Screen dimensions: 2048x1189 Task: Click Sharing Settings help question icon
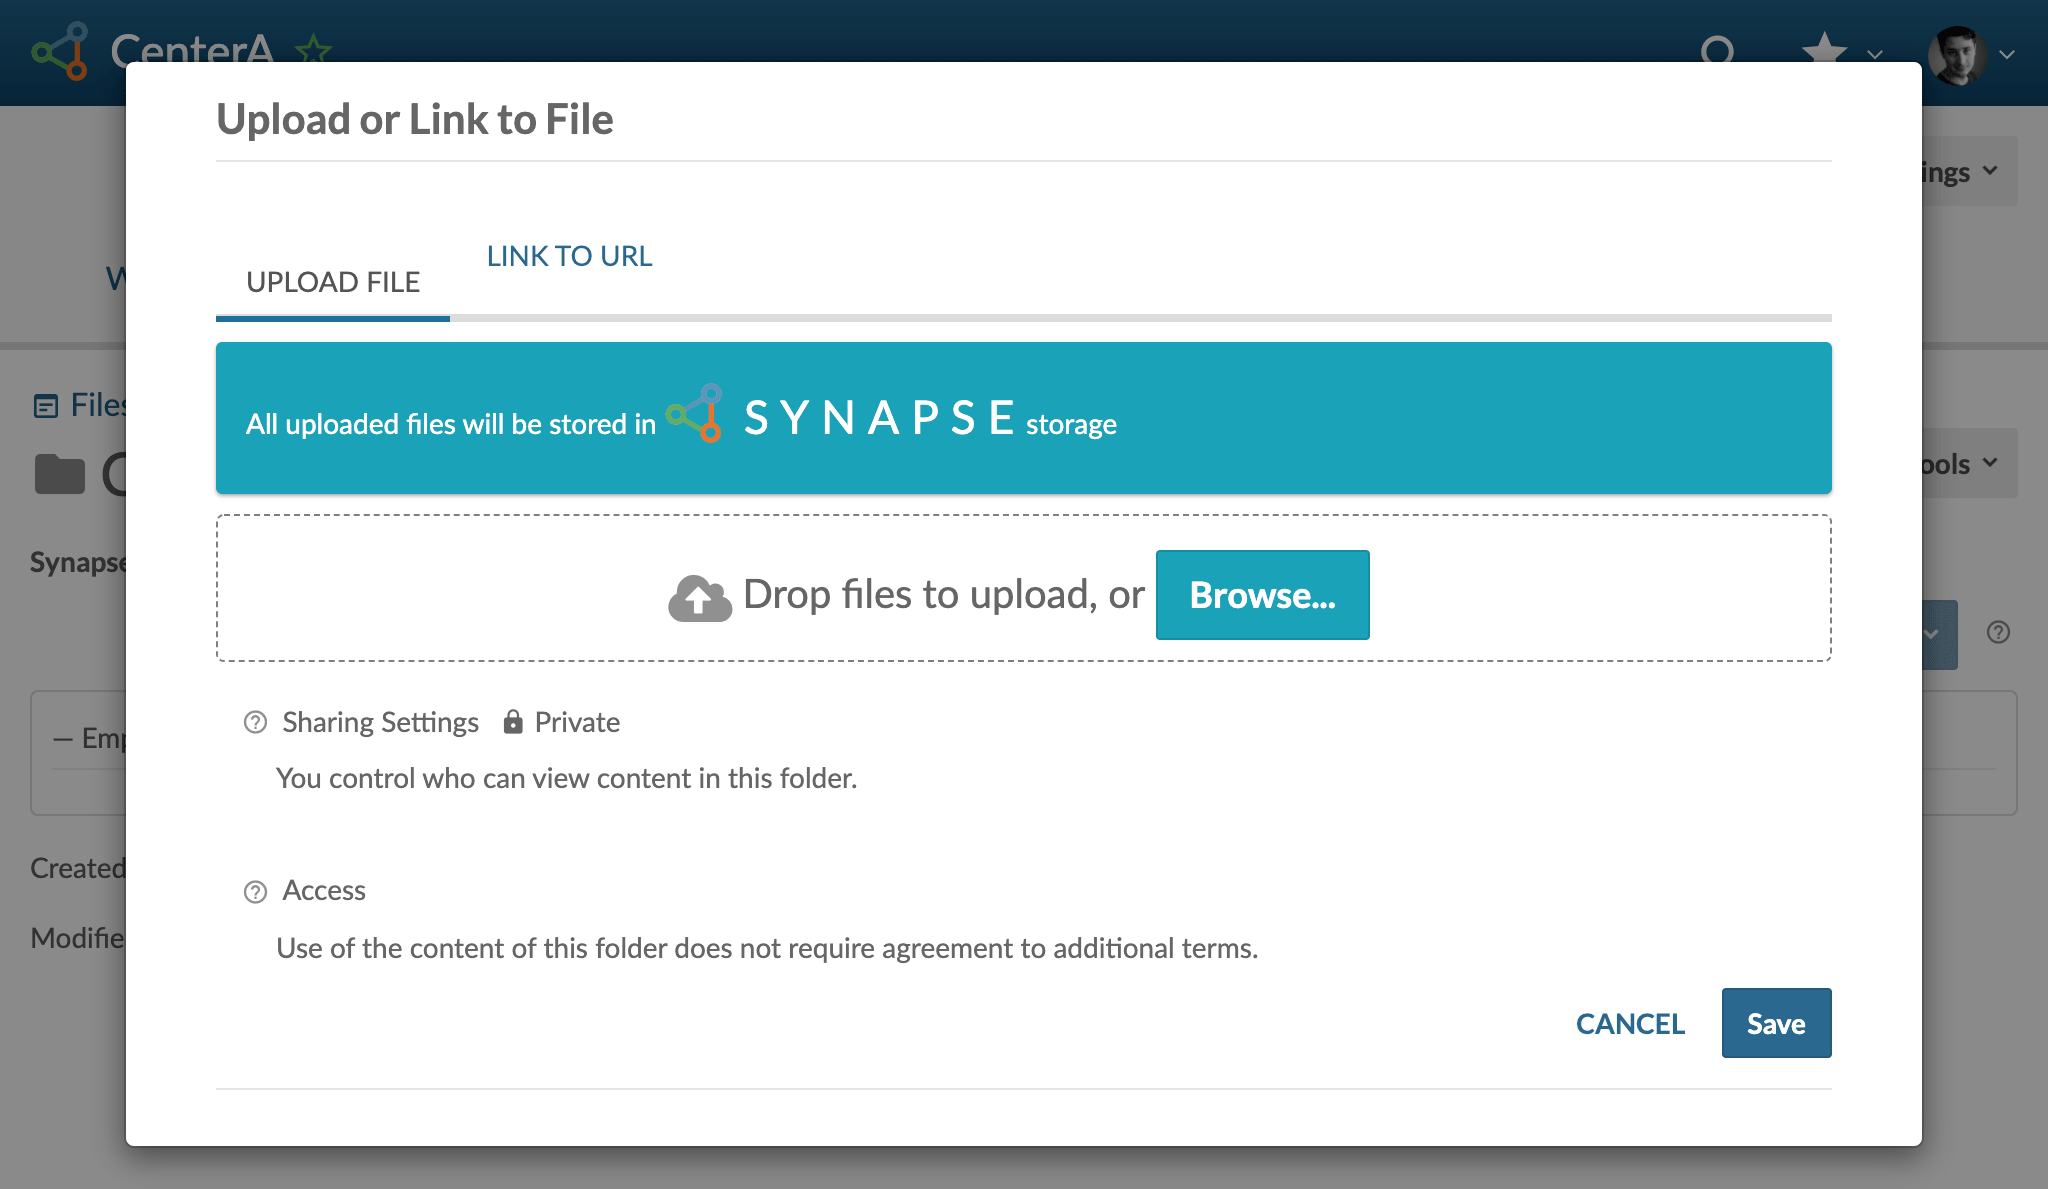255,722
